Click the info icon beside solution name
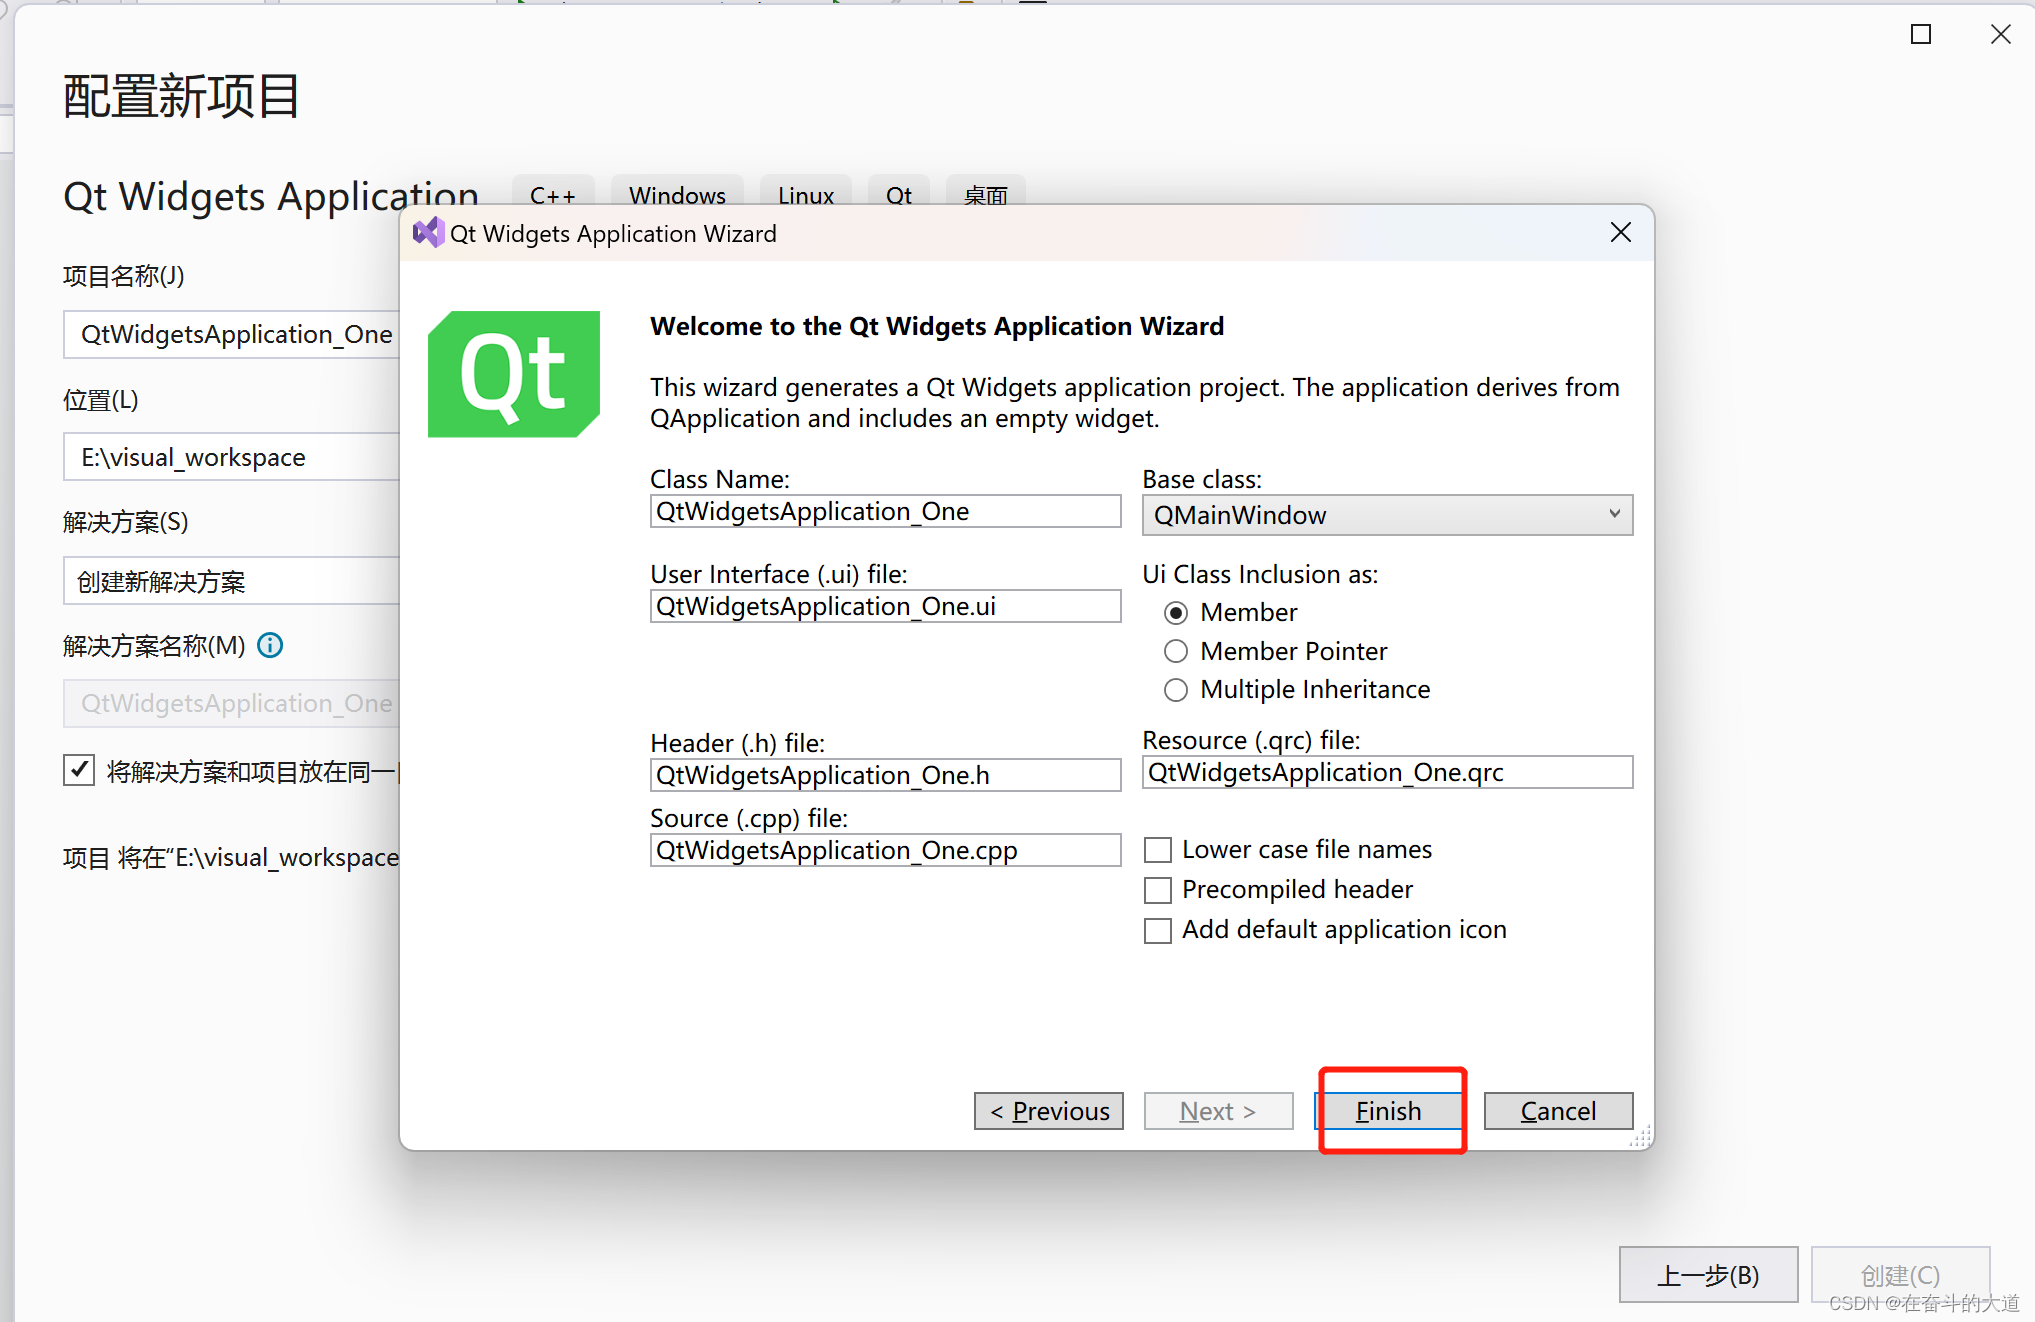 click(270, 645)
